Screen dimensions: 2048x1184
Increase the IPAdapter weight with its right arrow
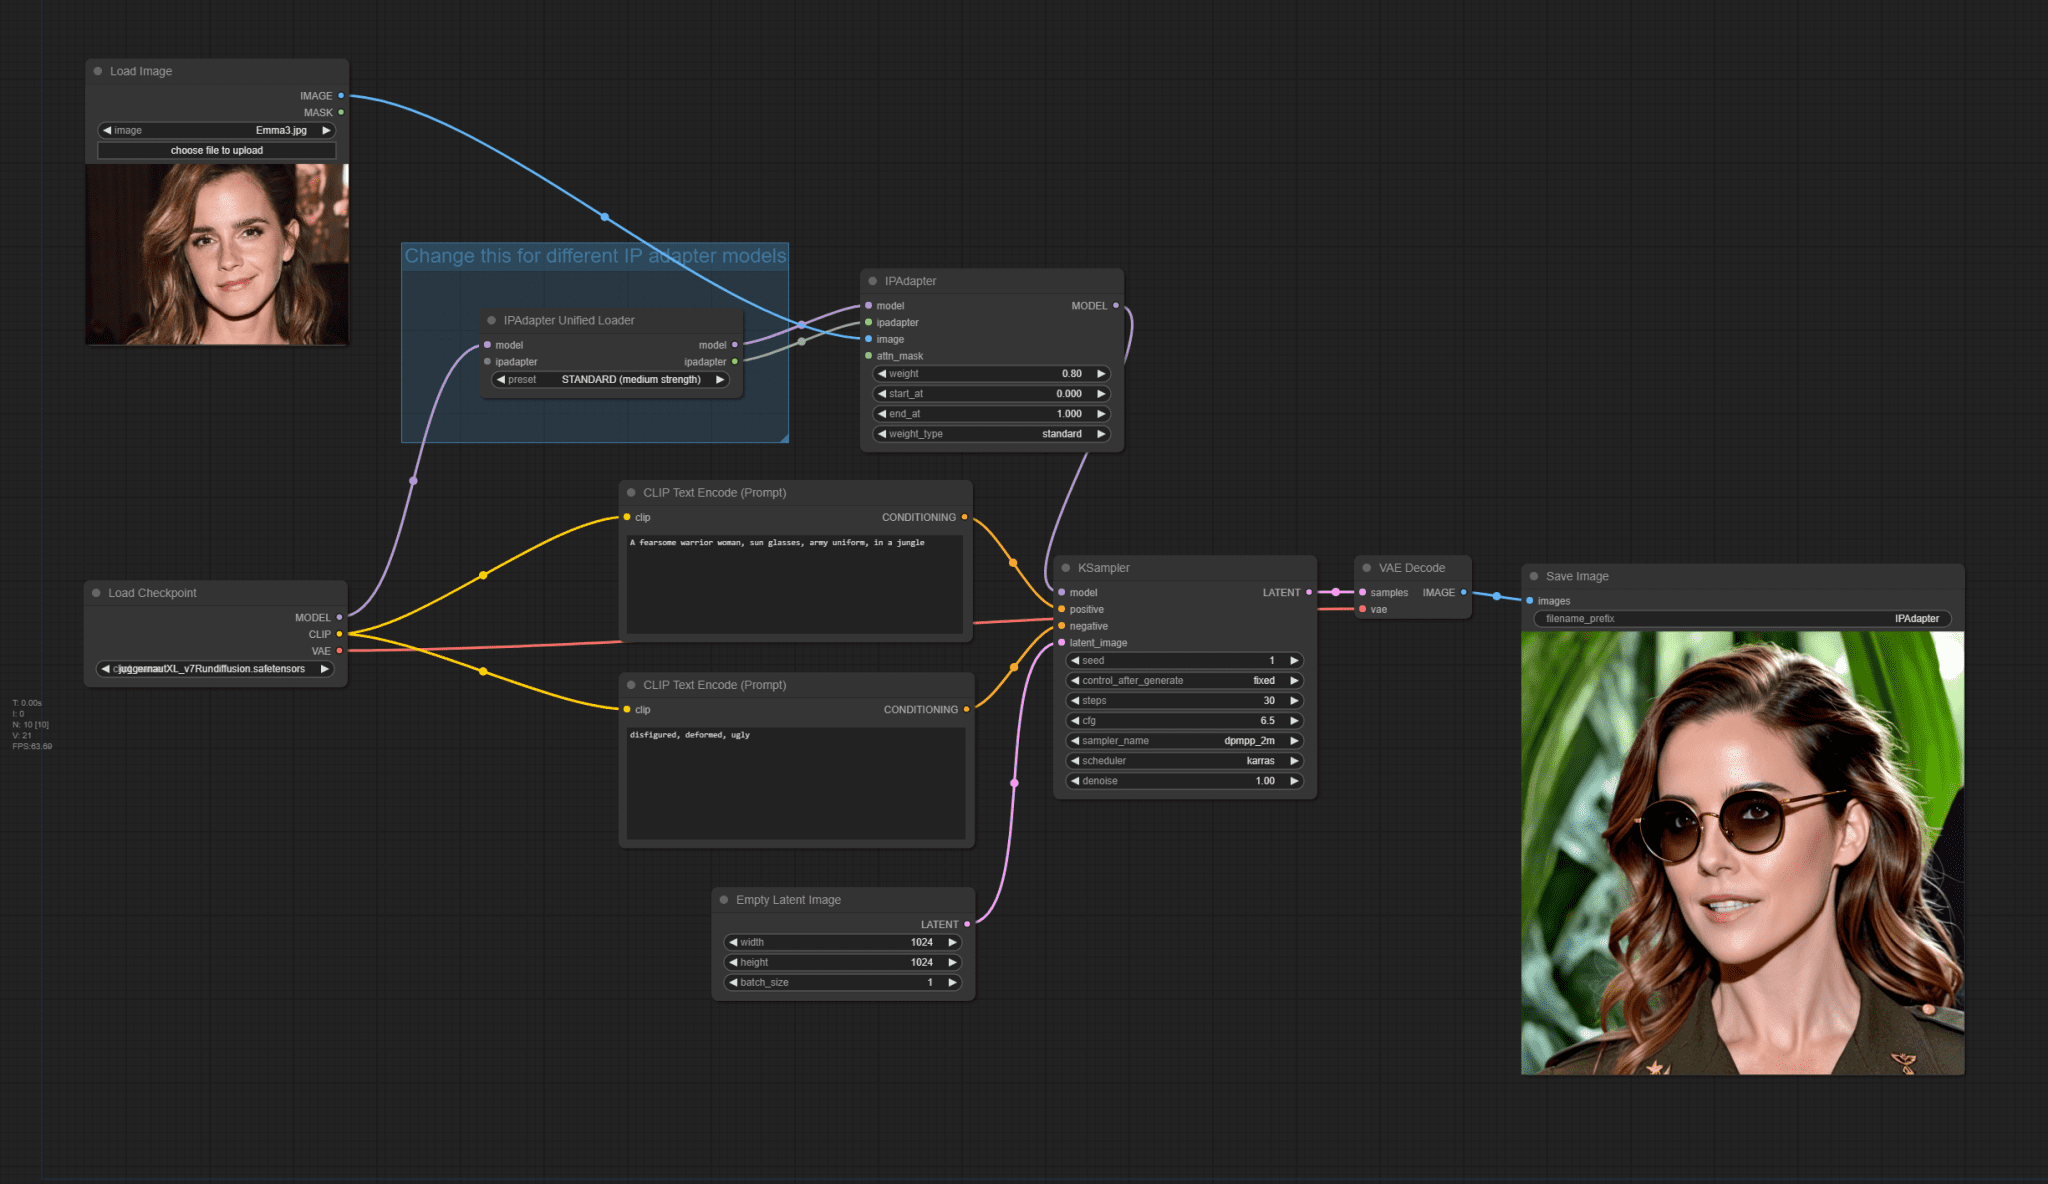tap(1101, 374)
